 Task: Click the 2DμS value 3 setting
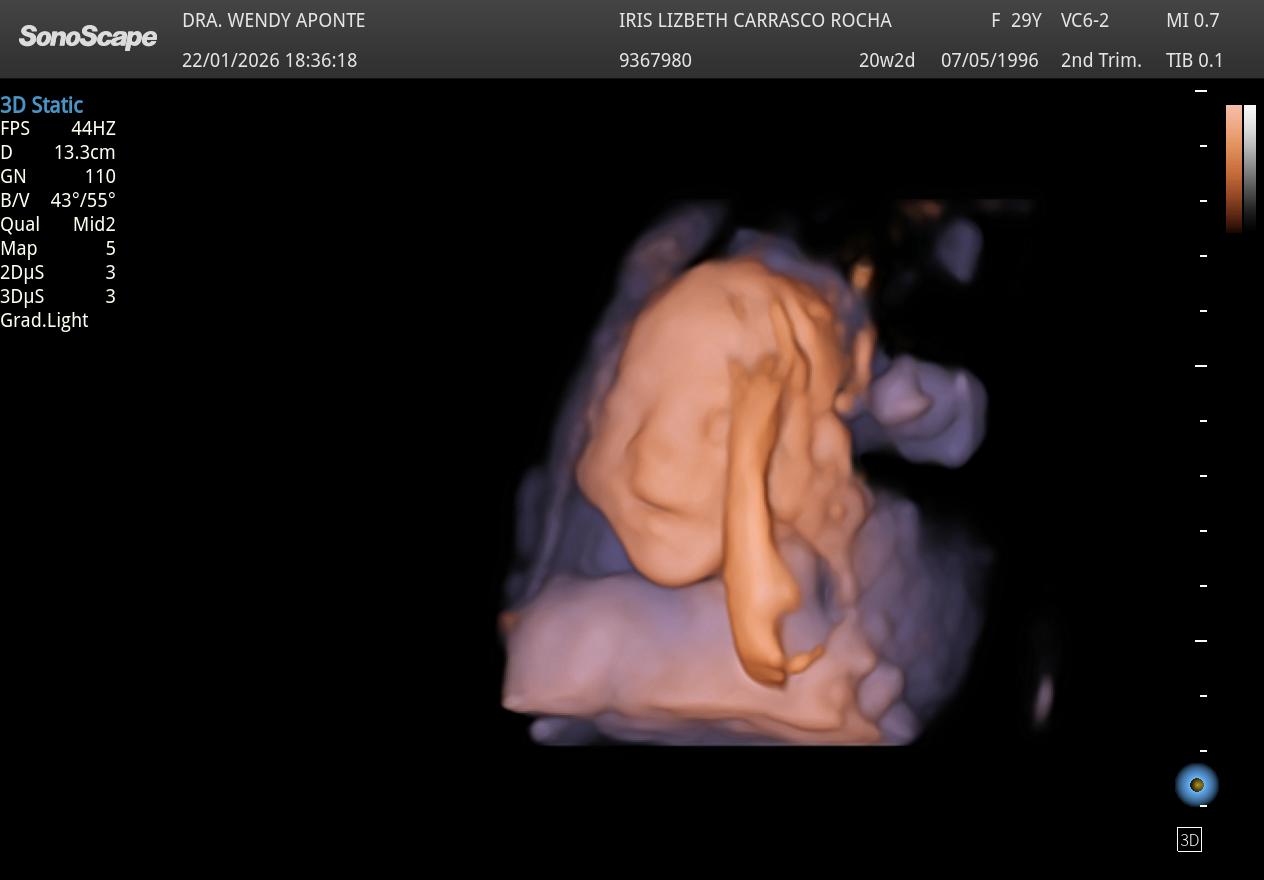pos(58,272)
